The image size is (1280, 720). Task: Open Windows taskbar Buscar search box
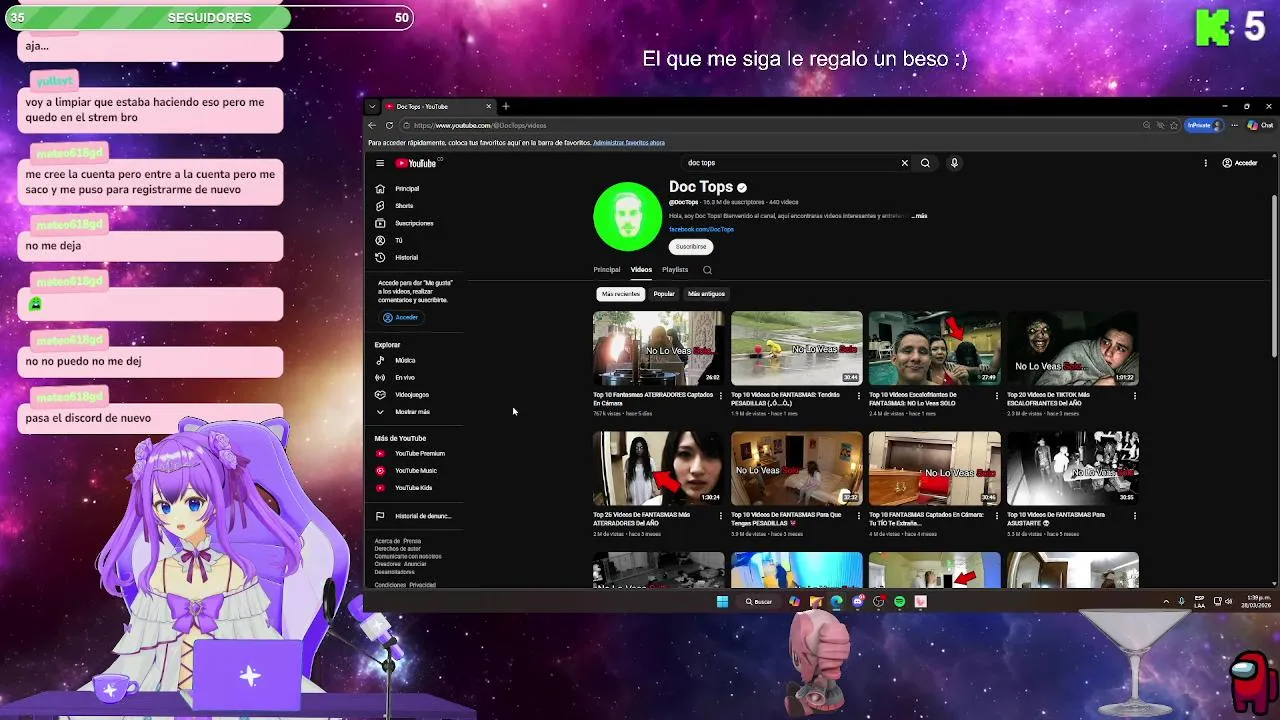pyautogui.click(x=759, y=601)
